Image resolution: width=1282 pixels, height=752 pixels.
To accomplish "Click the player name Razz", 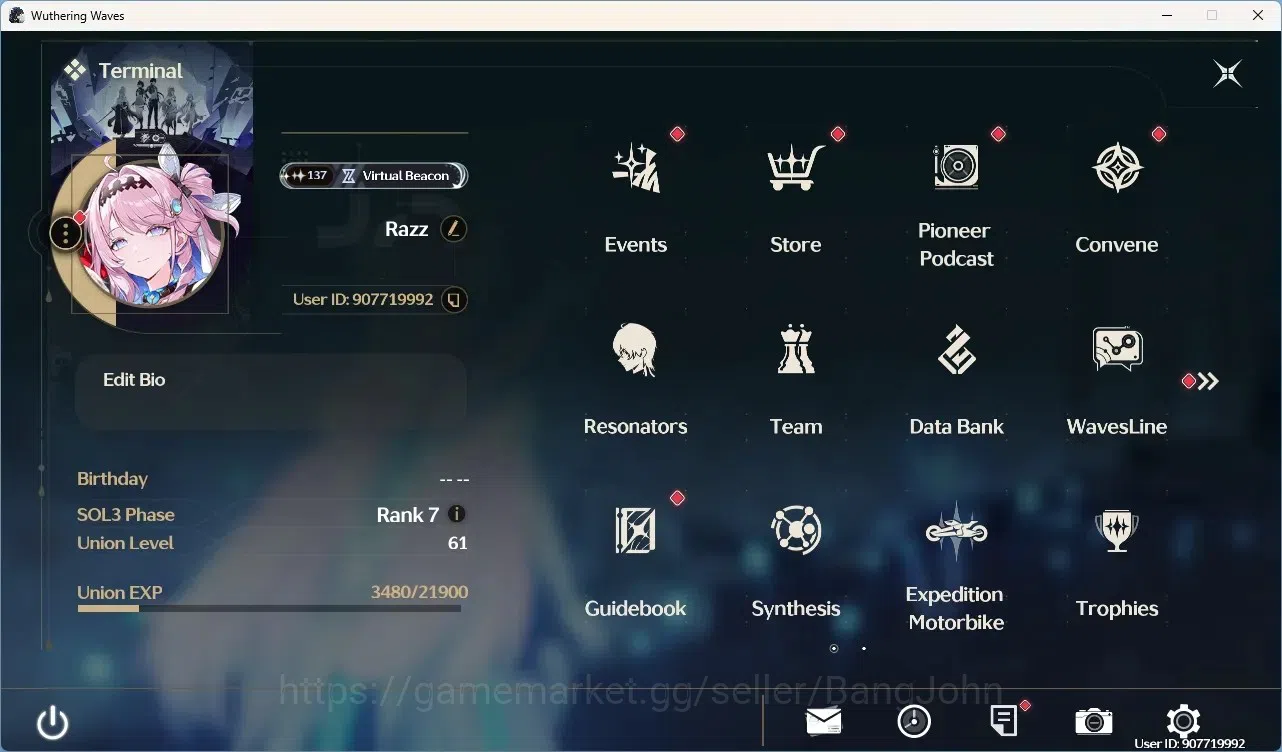I will coord(406,229).
